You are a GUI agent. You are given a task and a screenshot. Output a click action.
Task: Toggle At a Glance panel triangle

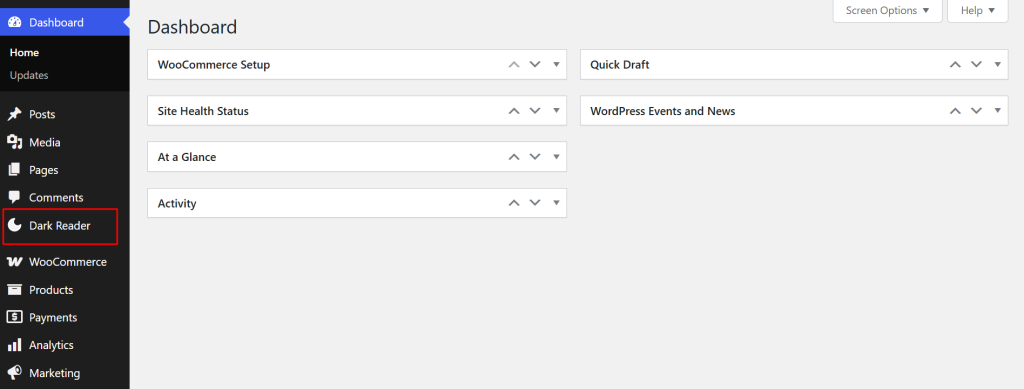pos(556,157)
